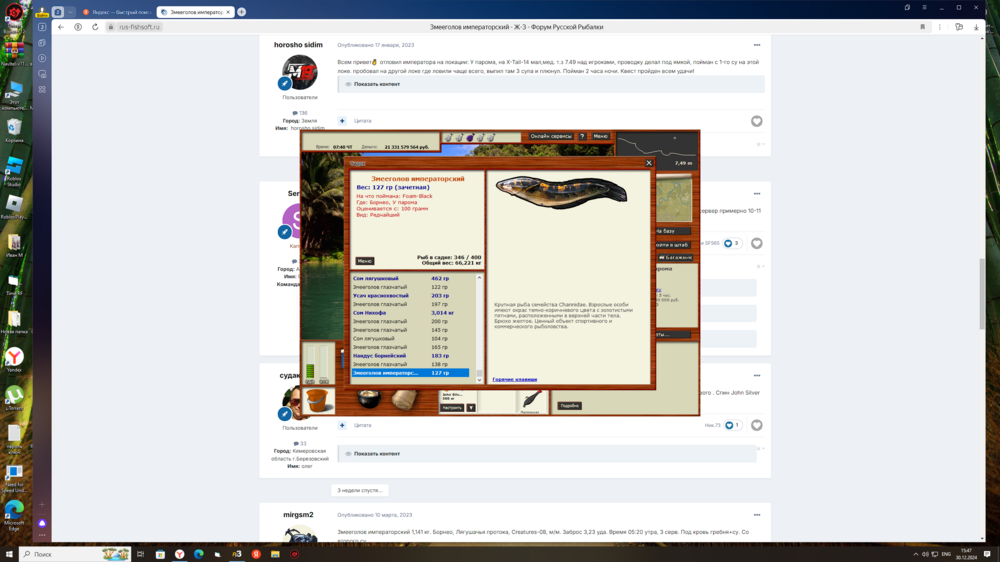Toggle multiquote plus on horosho sidim's post
The image size is (1000, 562).
342,121
